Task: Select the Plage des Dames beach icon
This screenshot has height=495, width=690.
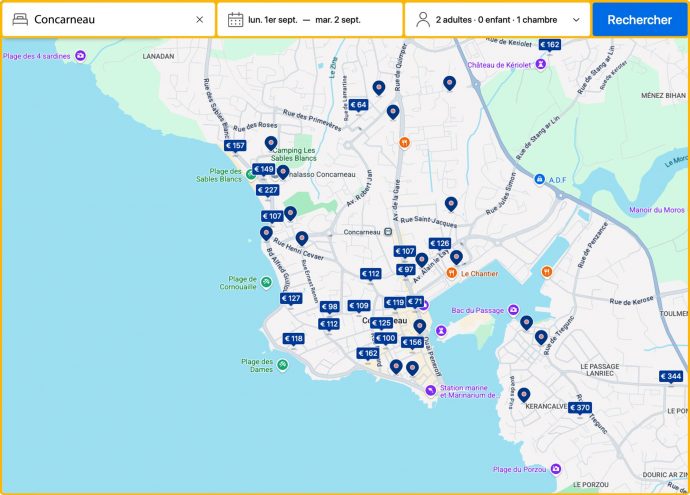Action: point(283,365)
